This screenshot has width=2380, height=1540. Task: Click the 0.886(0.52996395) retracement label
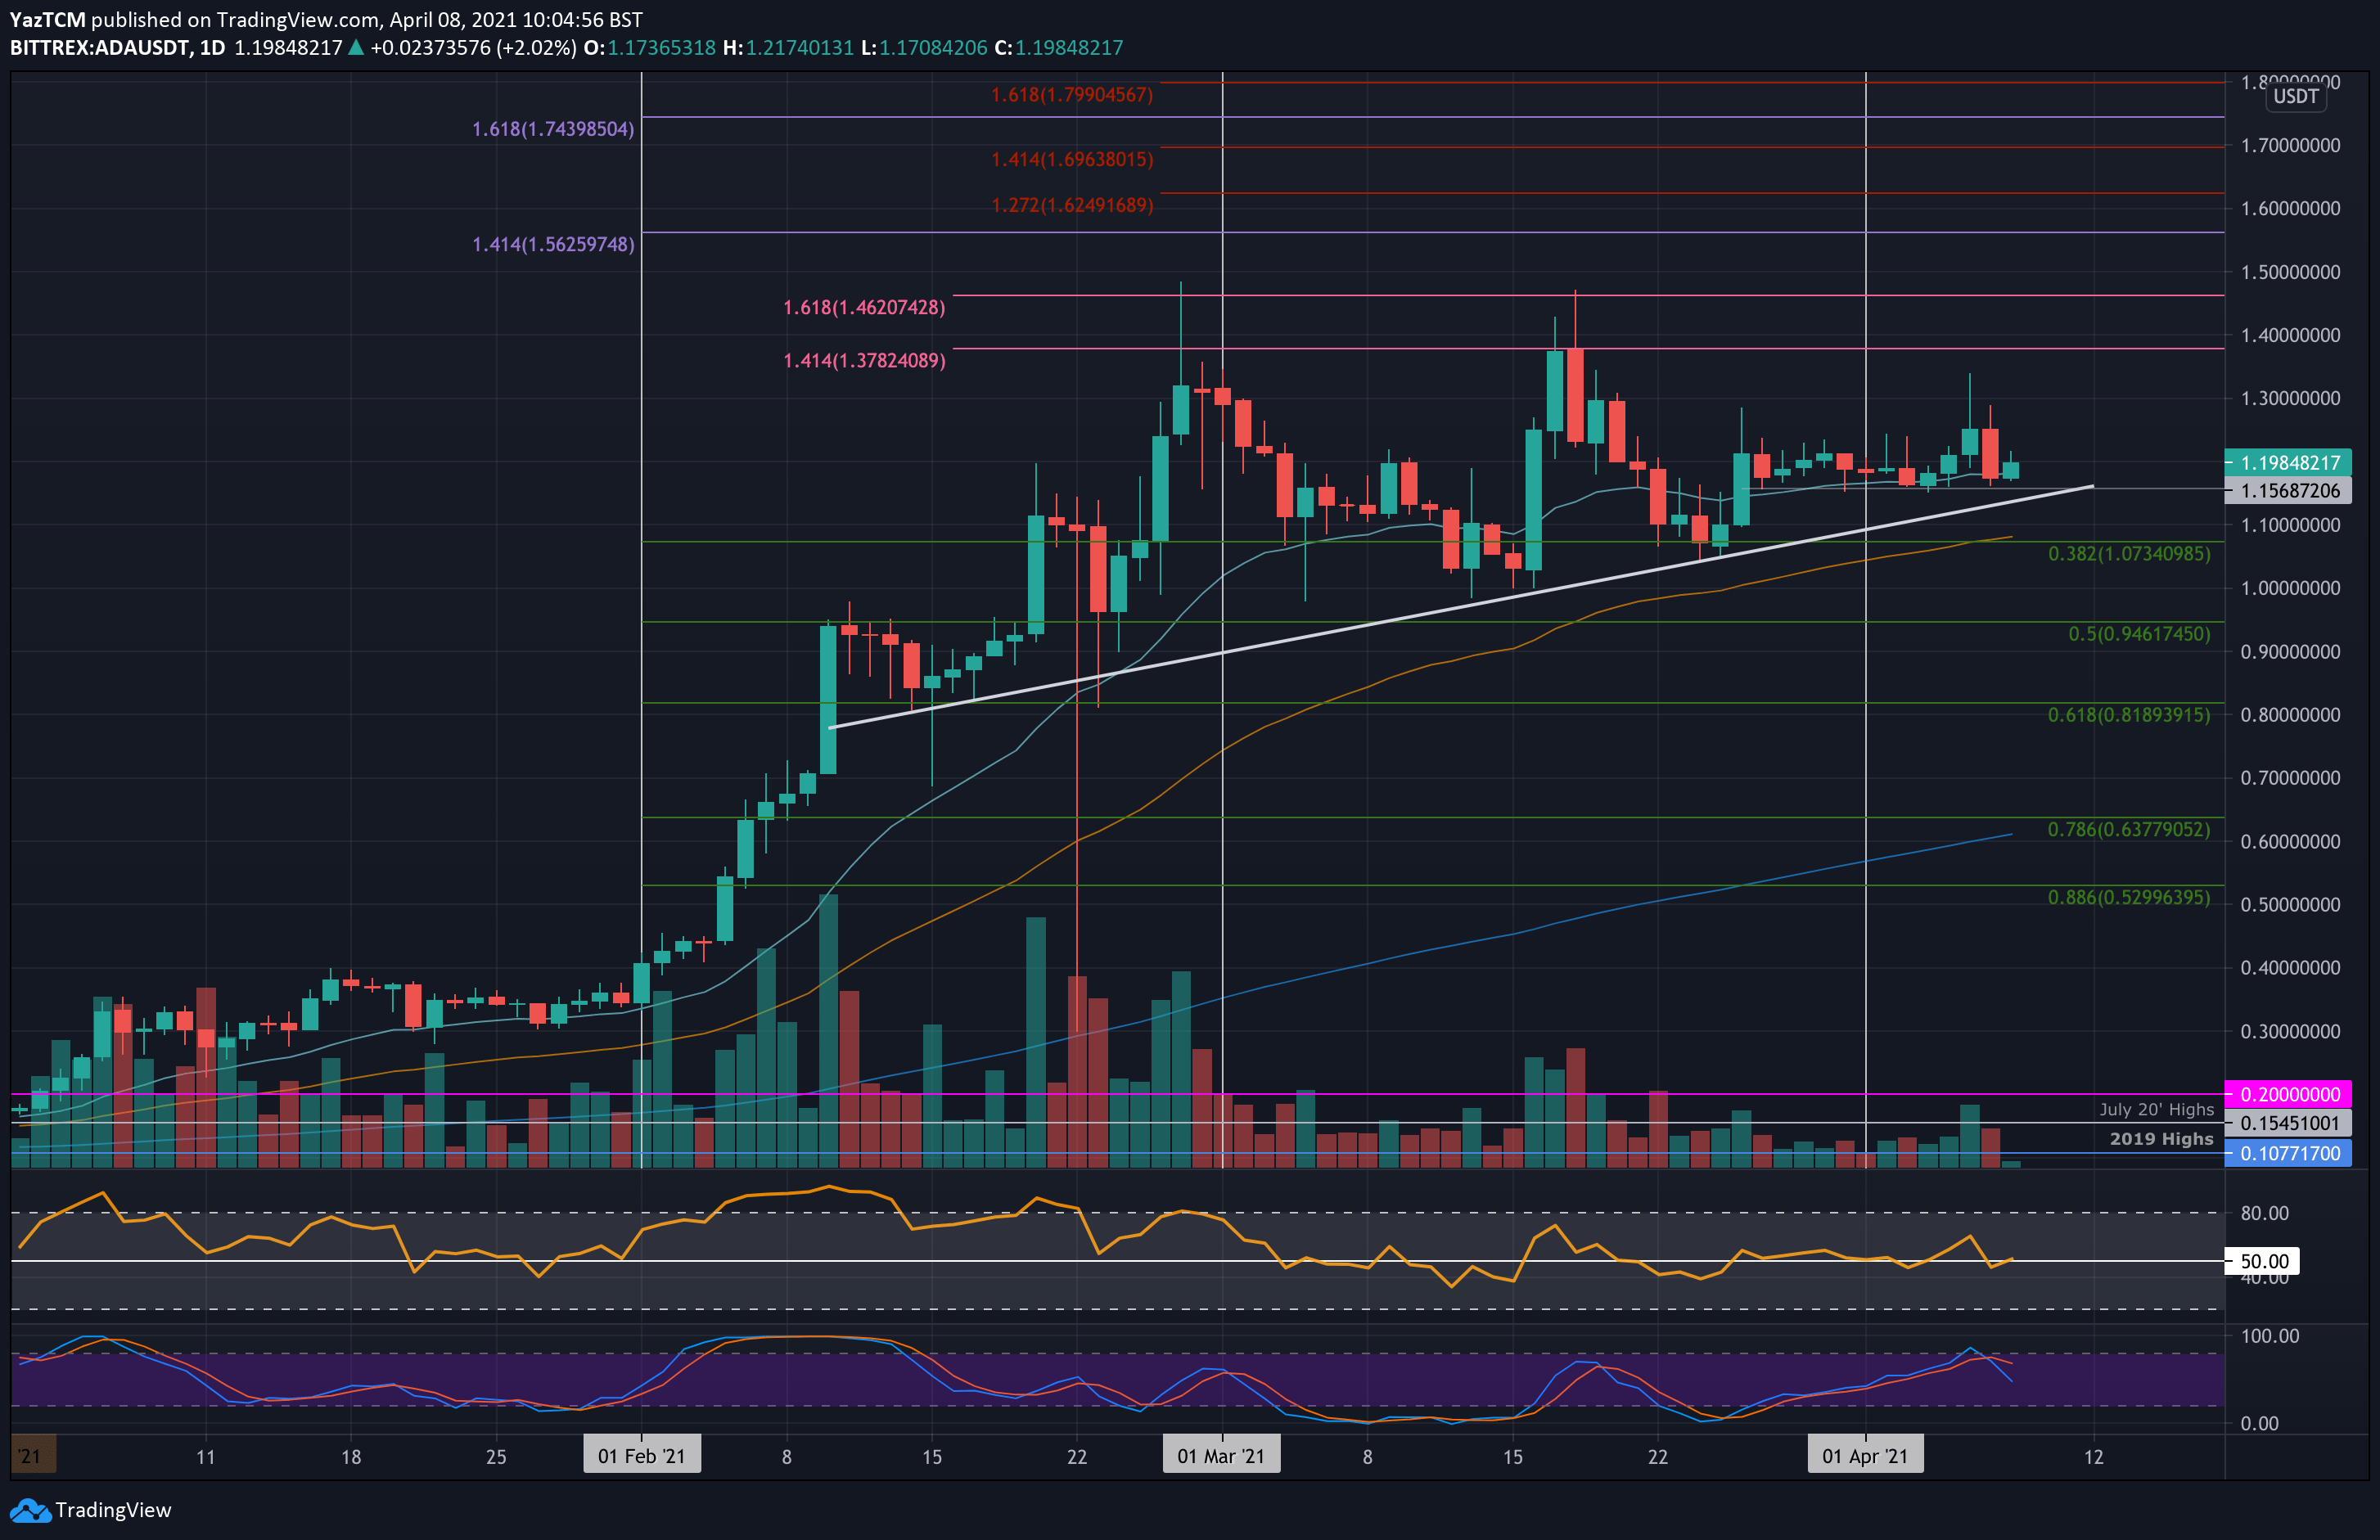[2129, 897]
